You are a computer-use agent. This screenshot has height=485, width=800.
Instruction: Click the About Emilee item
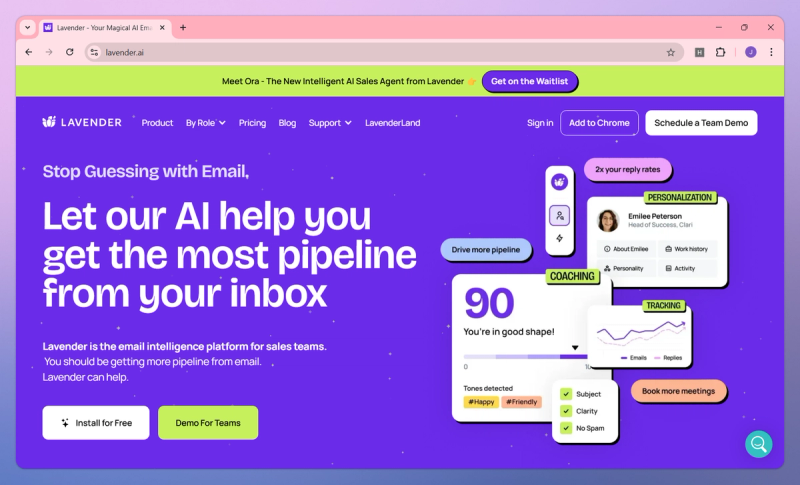tap(626, 249)
